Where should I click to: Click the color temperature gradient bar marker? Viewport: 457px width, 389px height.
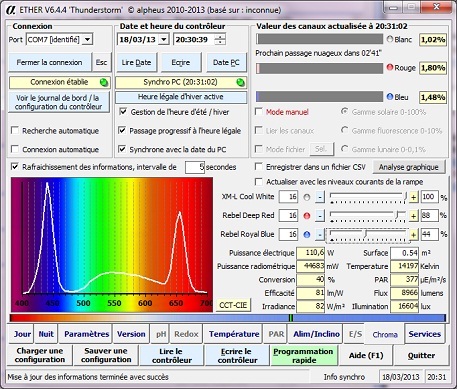(x=291, y=318)
